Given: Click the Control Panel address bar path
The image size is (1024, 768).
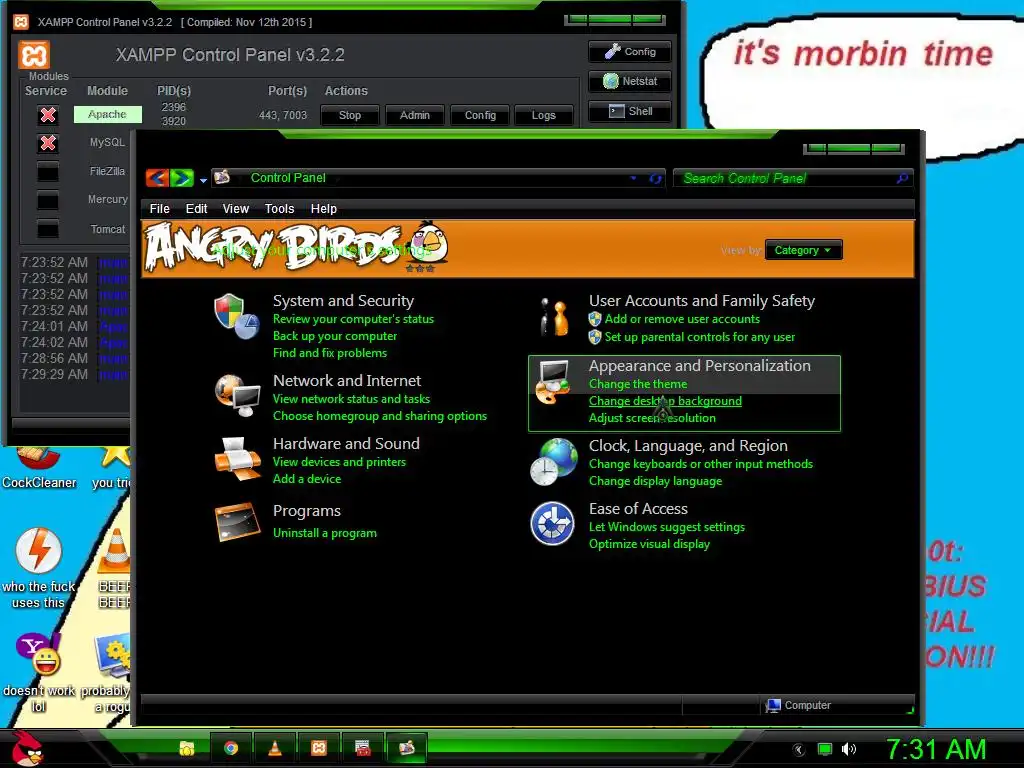Looking at the screenshot, I should 288,178.
